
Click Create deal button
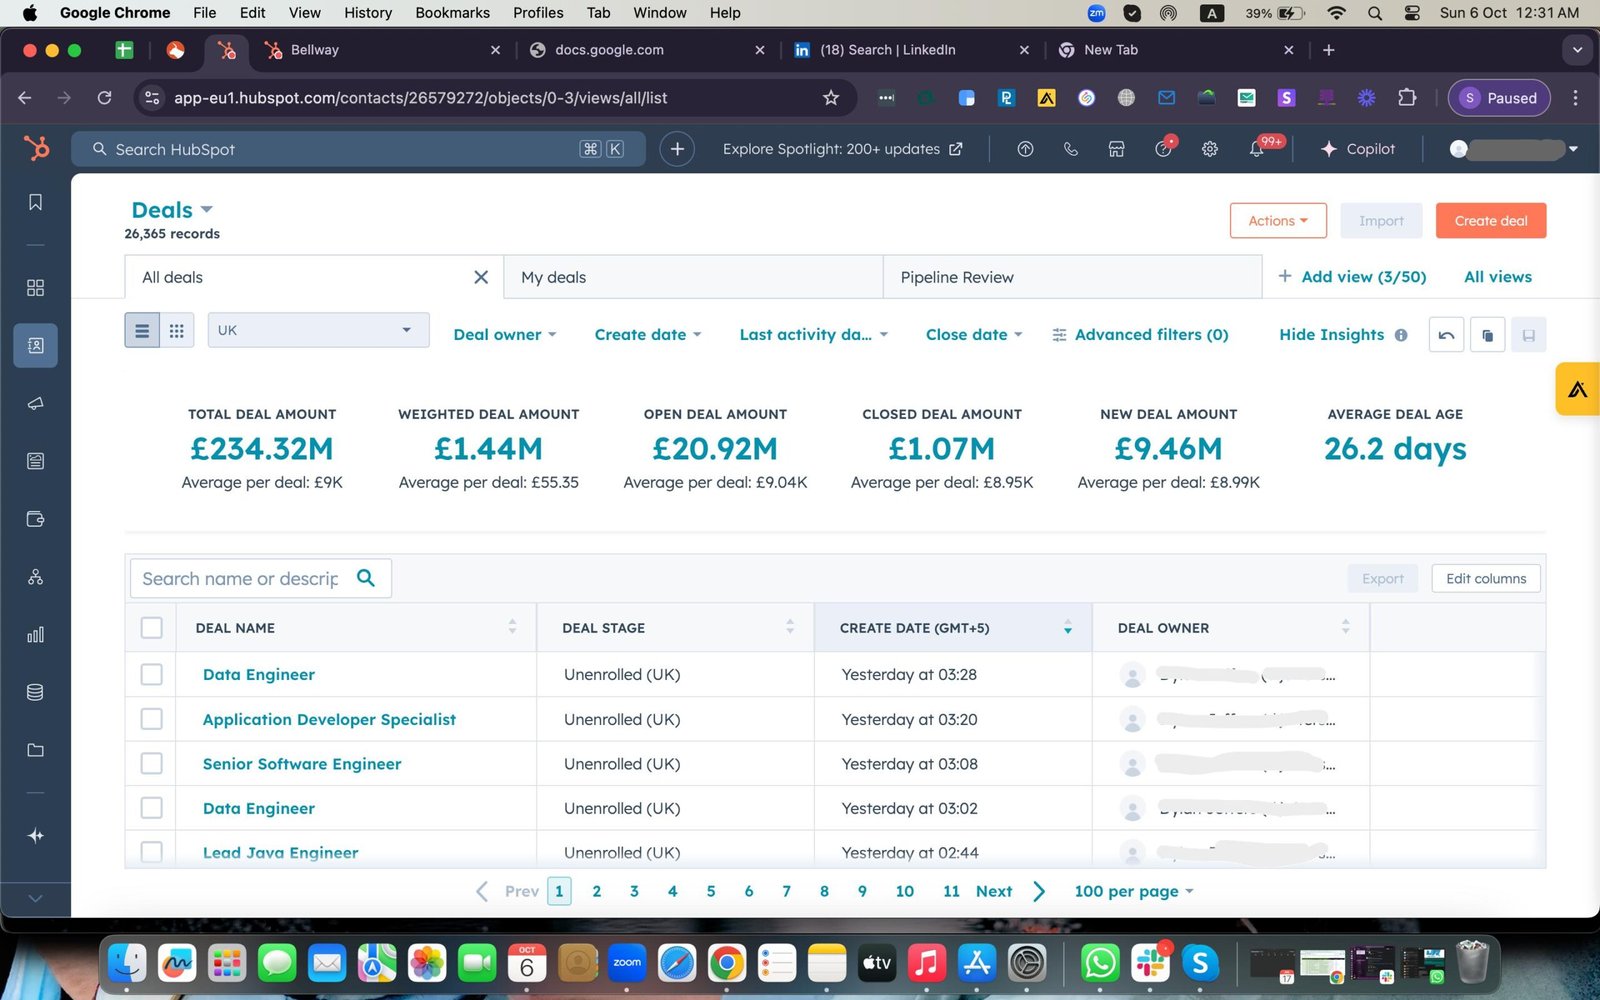(x=1491, y=221)
